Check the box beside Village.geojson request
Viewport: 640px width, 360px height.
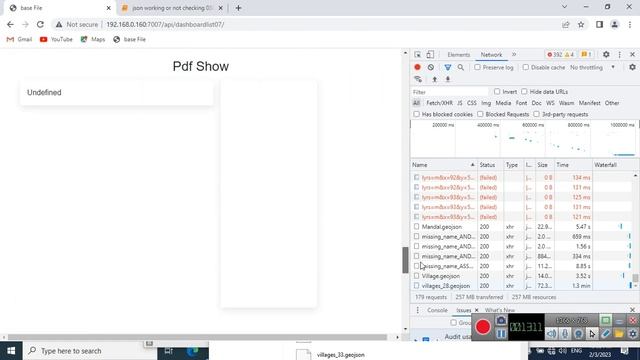[416, 276]
